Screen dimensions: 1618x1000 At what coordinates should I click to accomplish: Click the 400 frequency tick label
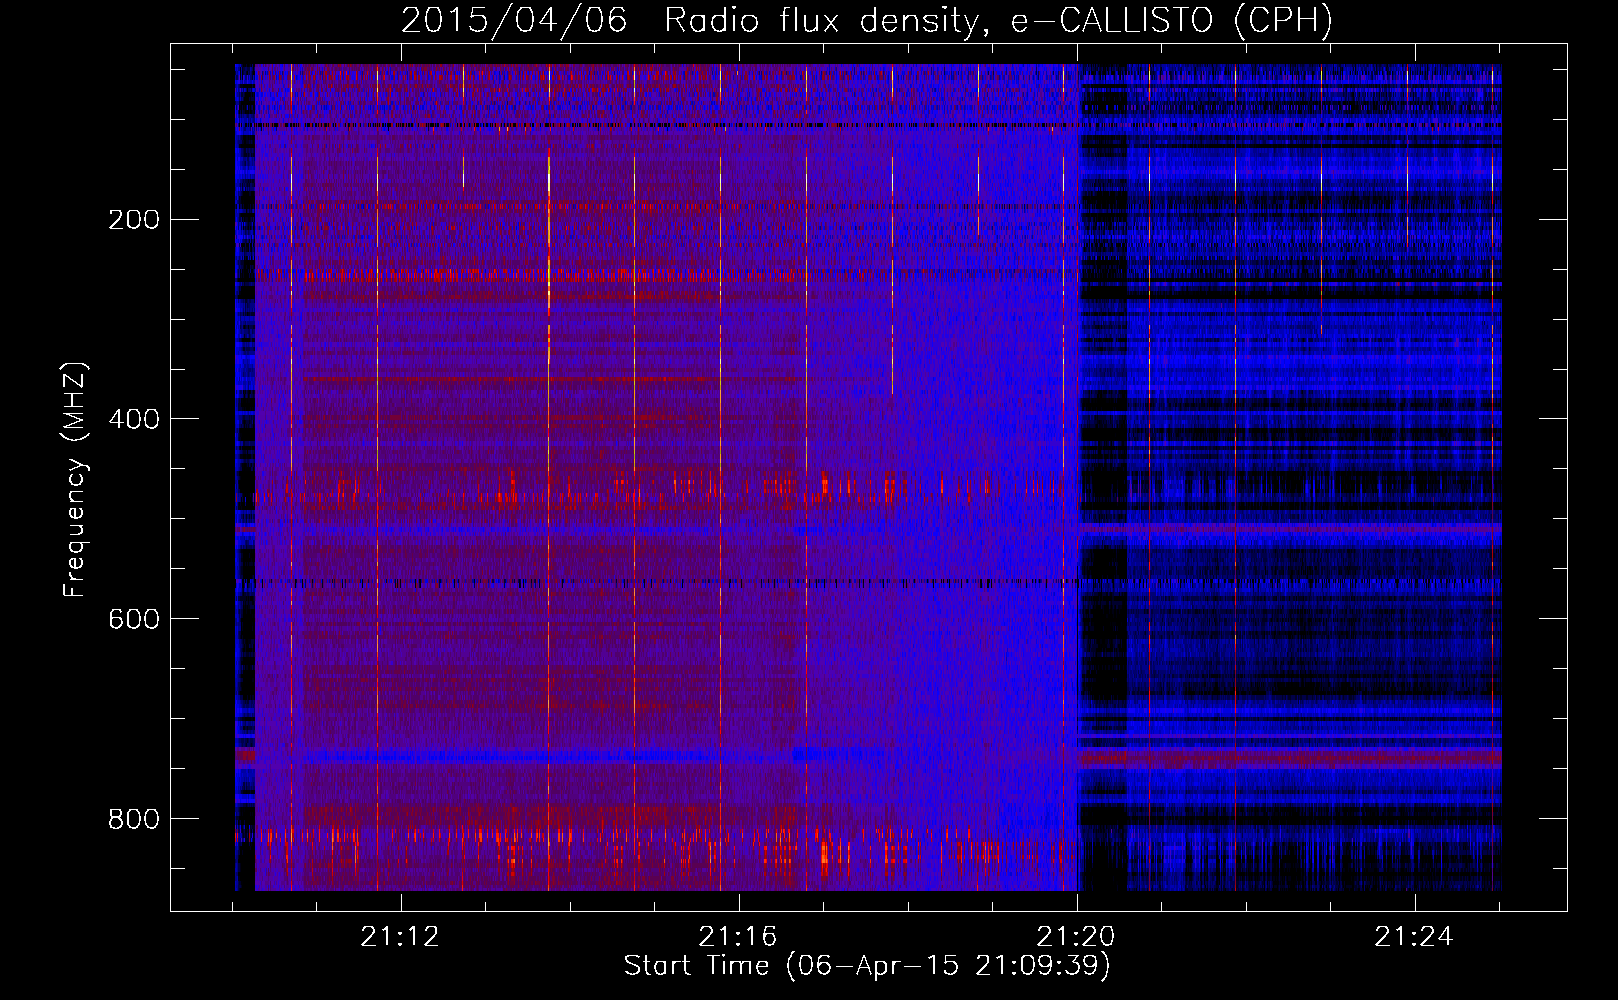(x=134, y=419)
